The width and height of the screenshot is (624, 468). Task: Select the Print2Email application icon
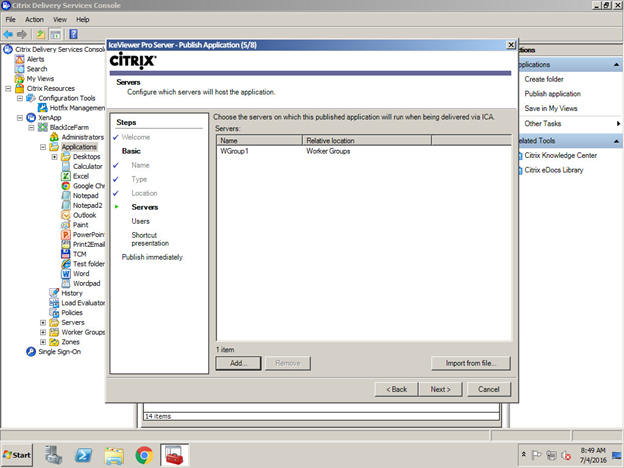click(x=66, y=244)
